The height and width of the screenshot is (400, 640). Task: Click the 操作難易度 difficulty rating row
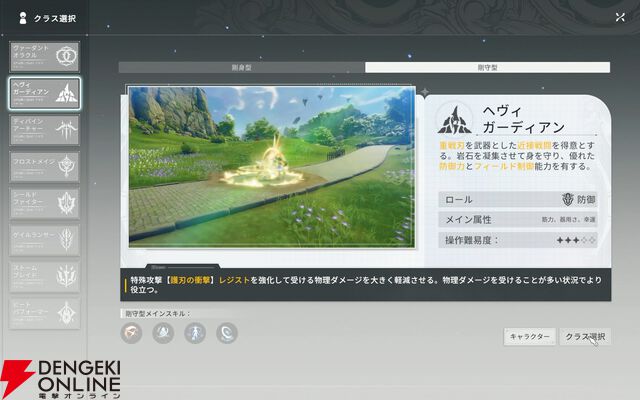click(517, 240)
